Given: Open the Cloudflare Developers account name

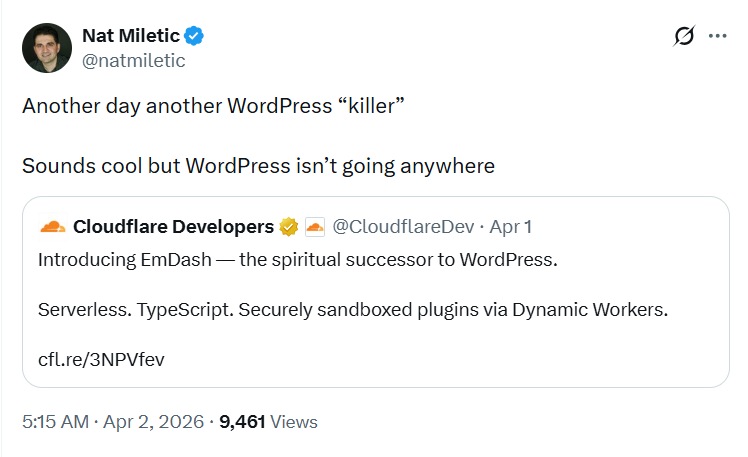Looking at the screenshot, I should click(x=173, y=227).
